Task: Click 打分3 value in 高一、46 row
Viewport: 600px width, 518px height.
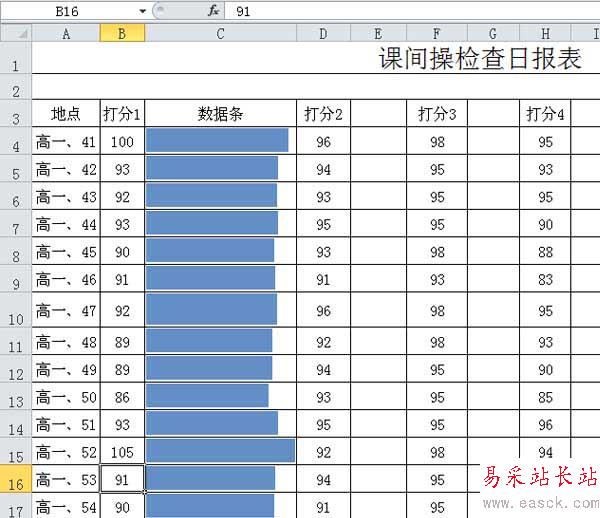Action: pos(437,279)
